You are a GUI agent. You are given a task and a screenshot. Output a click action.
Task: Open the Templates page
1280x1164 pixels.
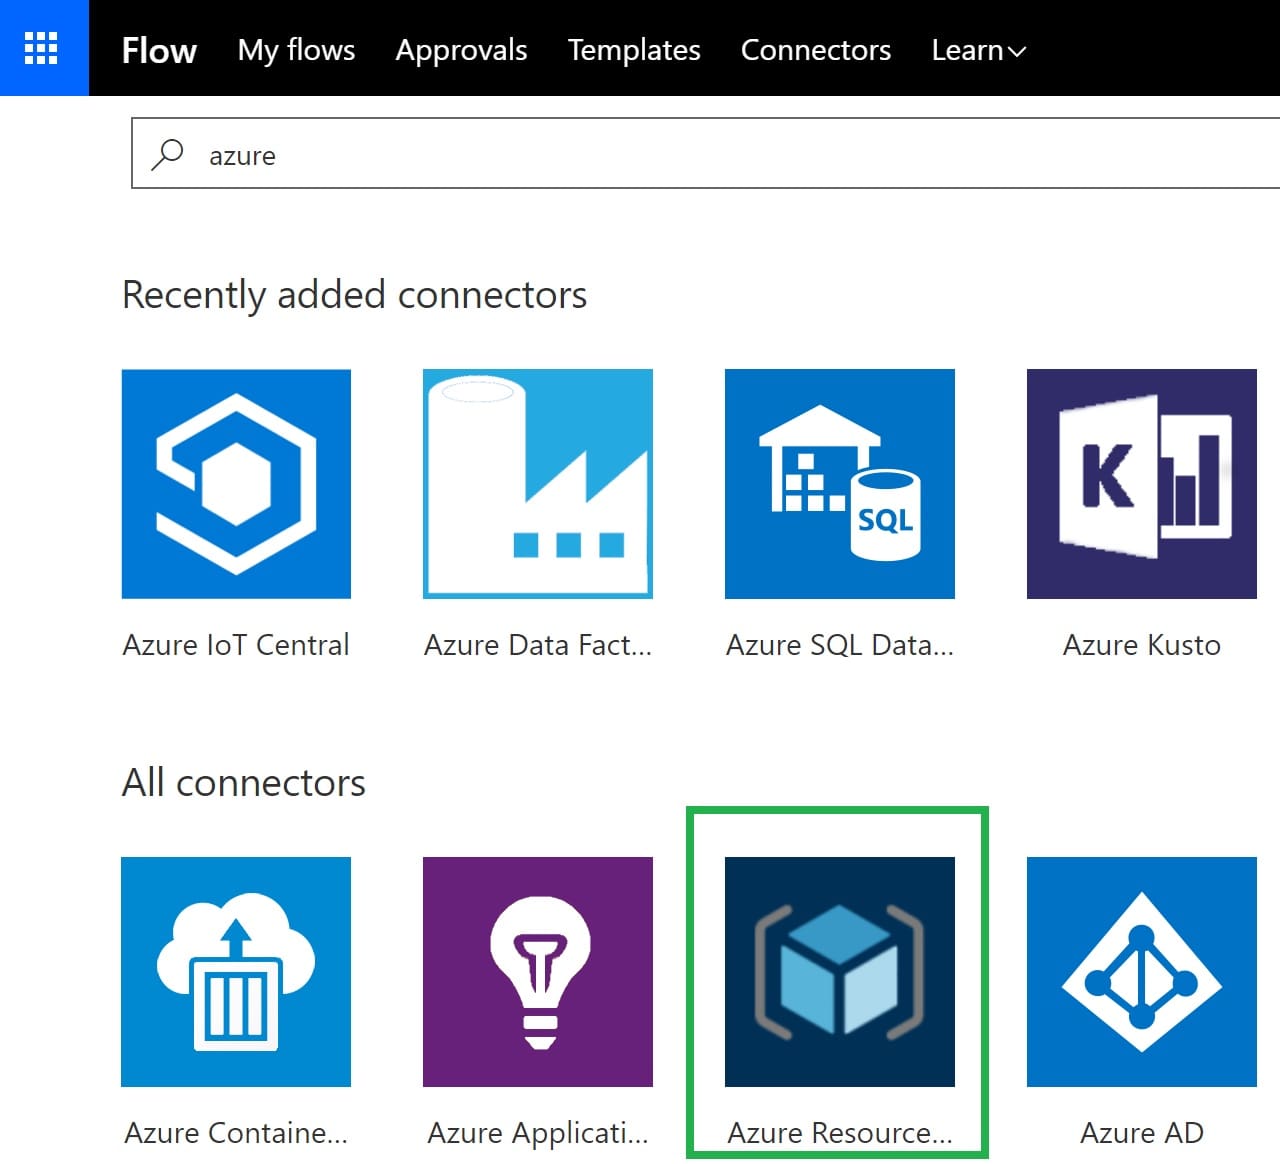click(x=634, y=50)
